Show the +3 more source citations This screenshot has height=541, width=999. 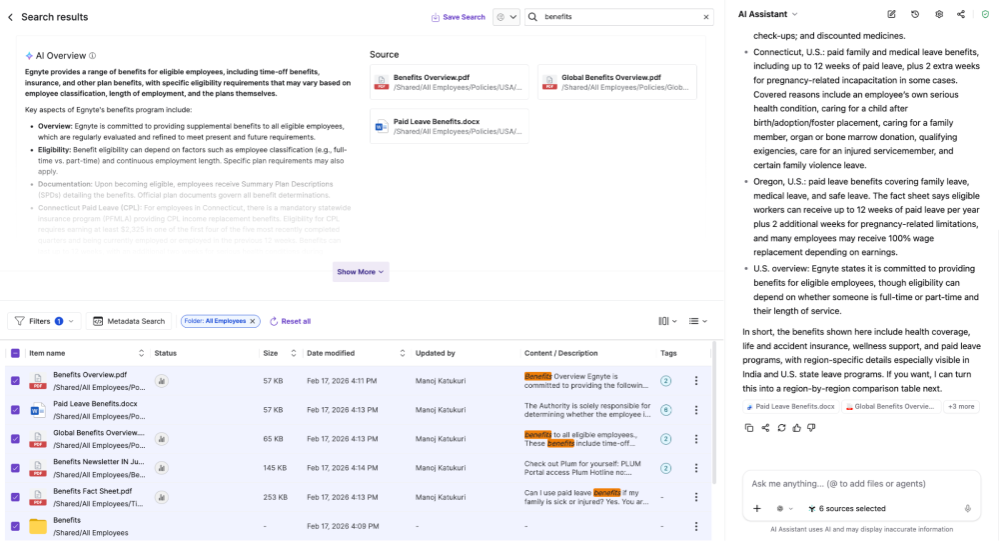point(961,407)
